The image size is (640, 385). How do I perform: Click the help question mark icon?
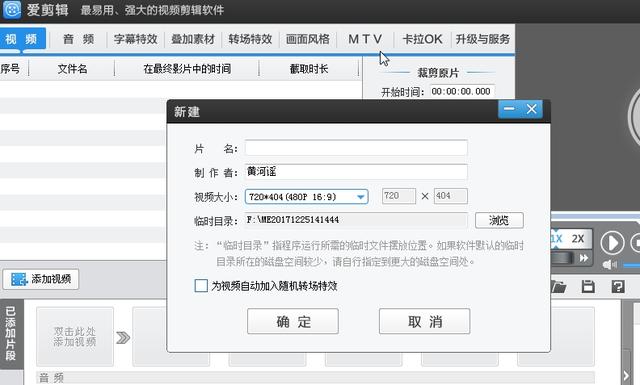[618, 287]
